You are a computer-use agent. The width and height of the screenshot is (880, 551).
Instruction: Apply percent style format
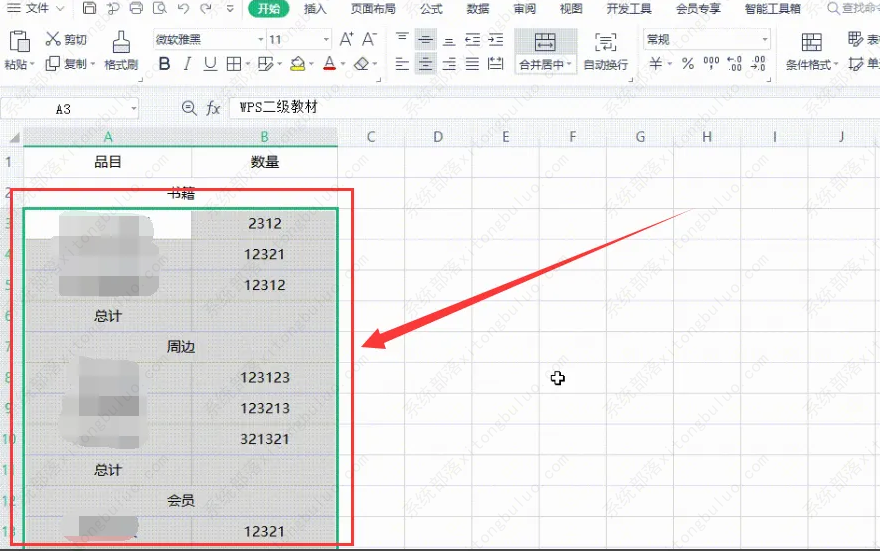pos(688,64)
